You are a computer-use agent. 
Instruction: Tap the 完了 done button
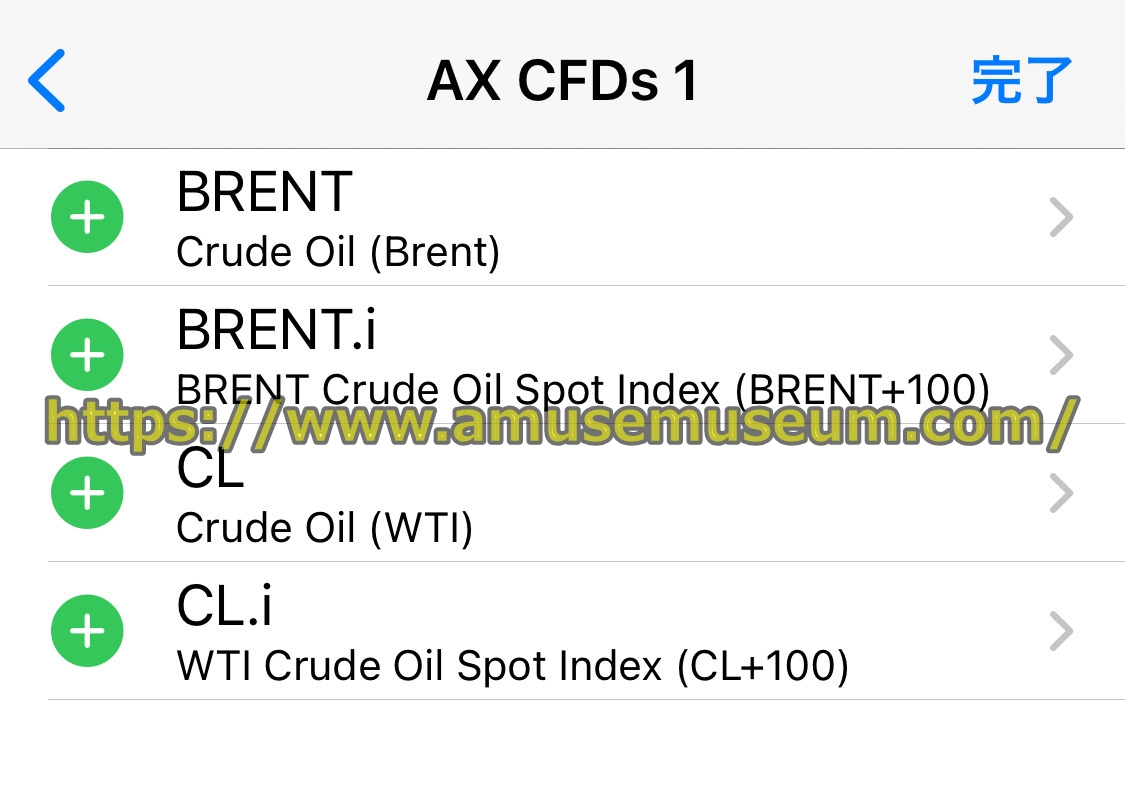[1022, 80]
